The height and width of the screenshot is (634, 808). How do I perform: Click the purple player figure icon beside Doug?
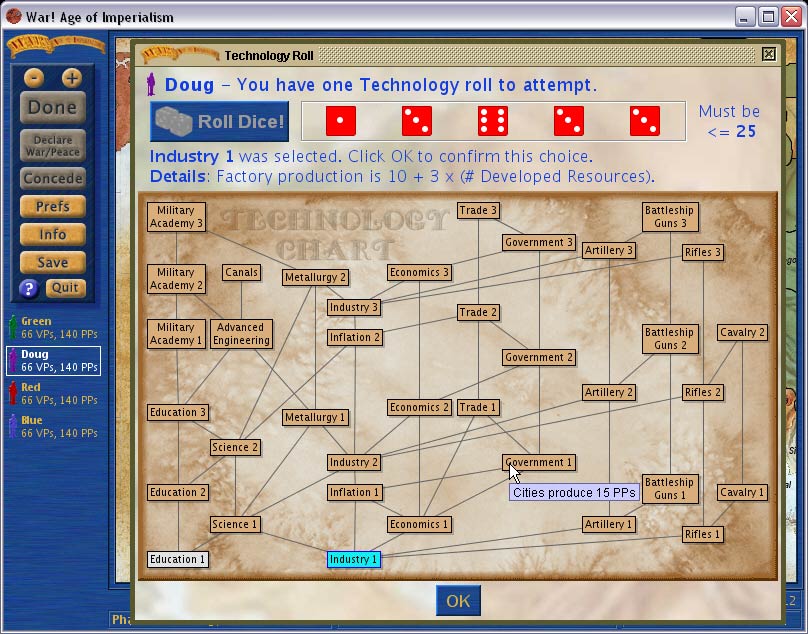click(x=153, y=85)
